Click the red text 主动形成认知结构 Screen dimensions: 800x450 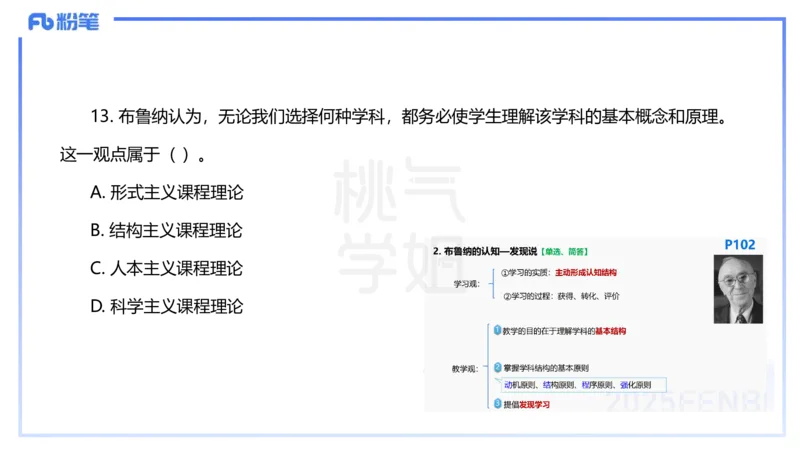(x=586, y=272)
